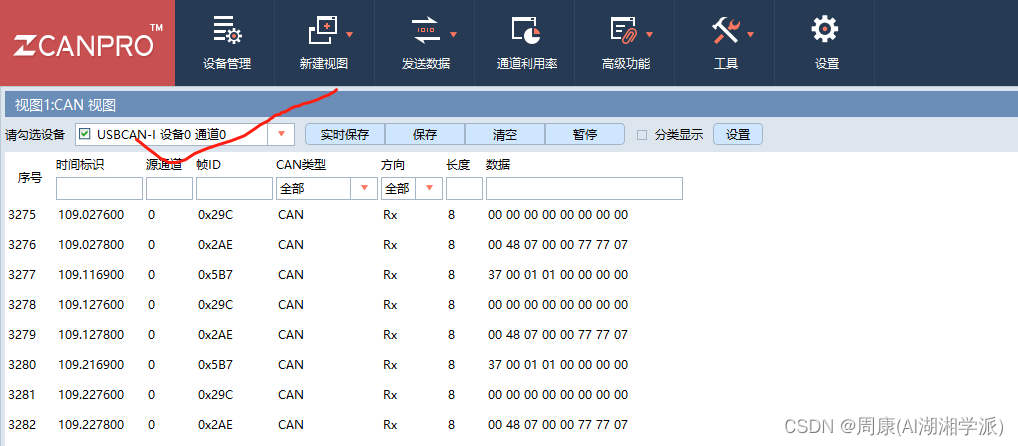Open the CAN类型 filter dropdown
Screen dimensions: 1018x446
click(362, 188)
